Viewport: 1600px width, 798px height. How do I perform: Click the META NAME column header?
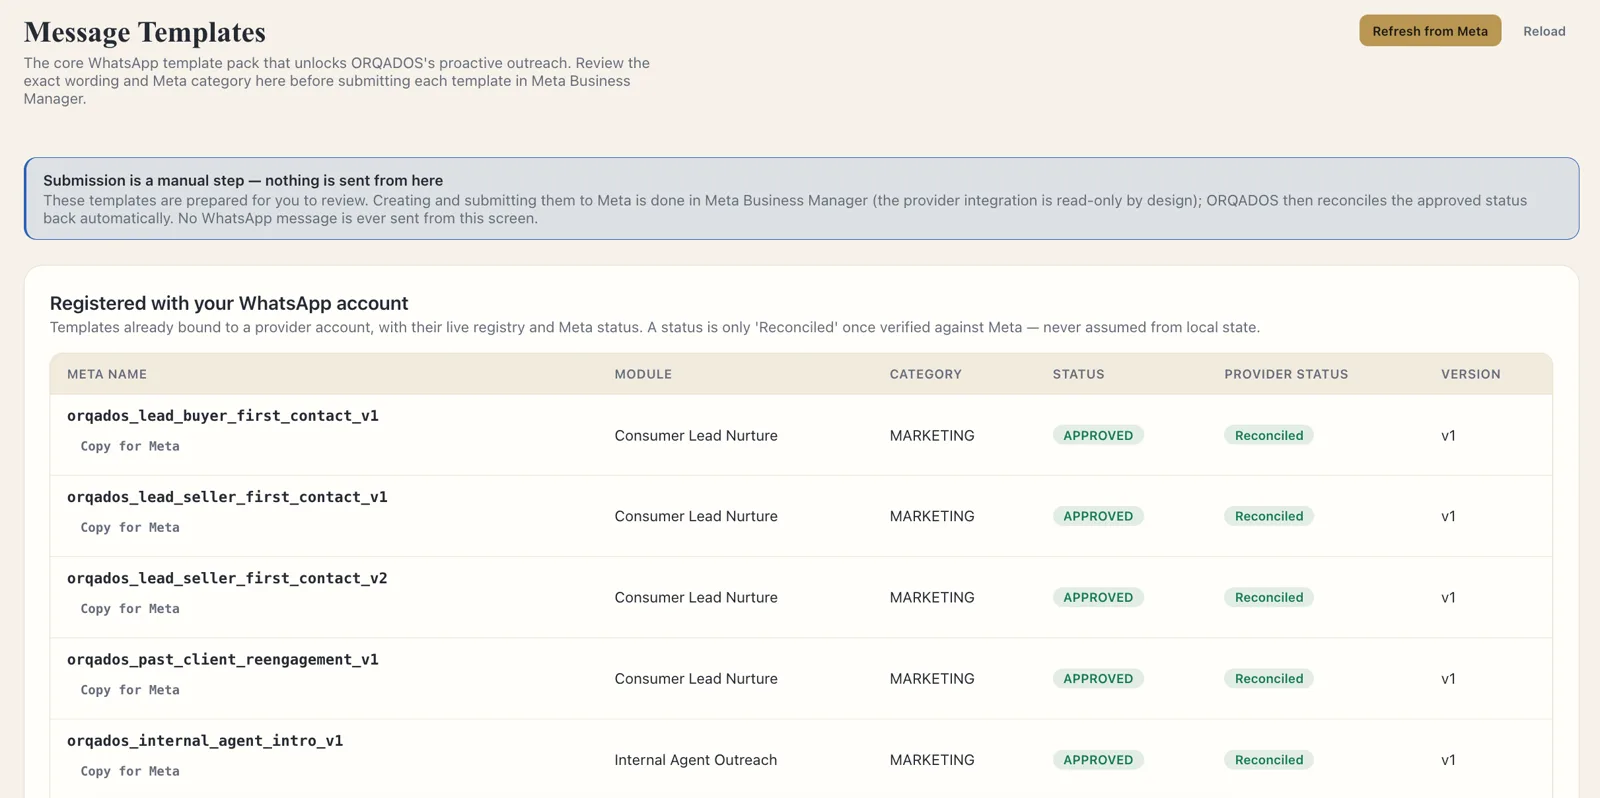tap(107, 374)
